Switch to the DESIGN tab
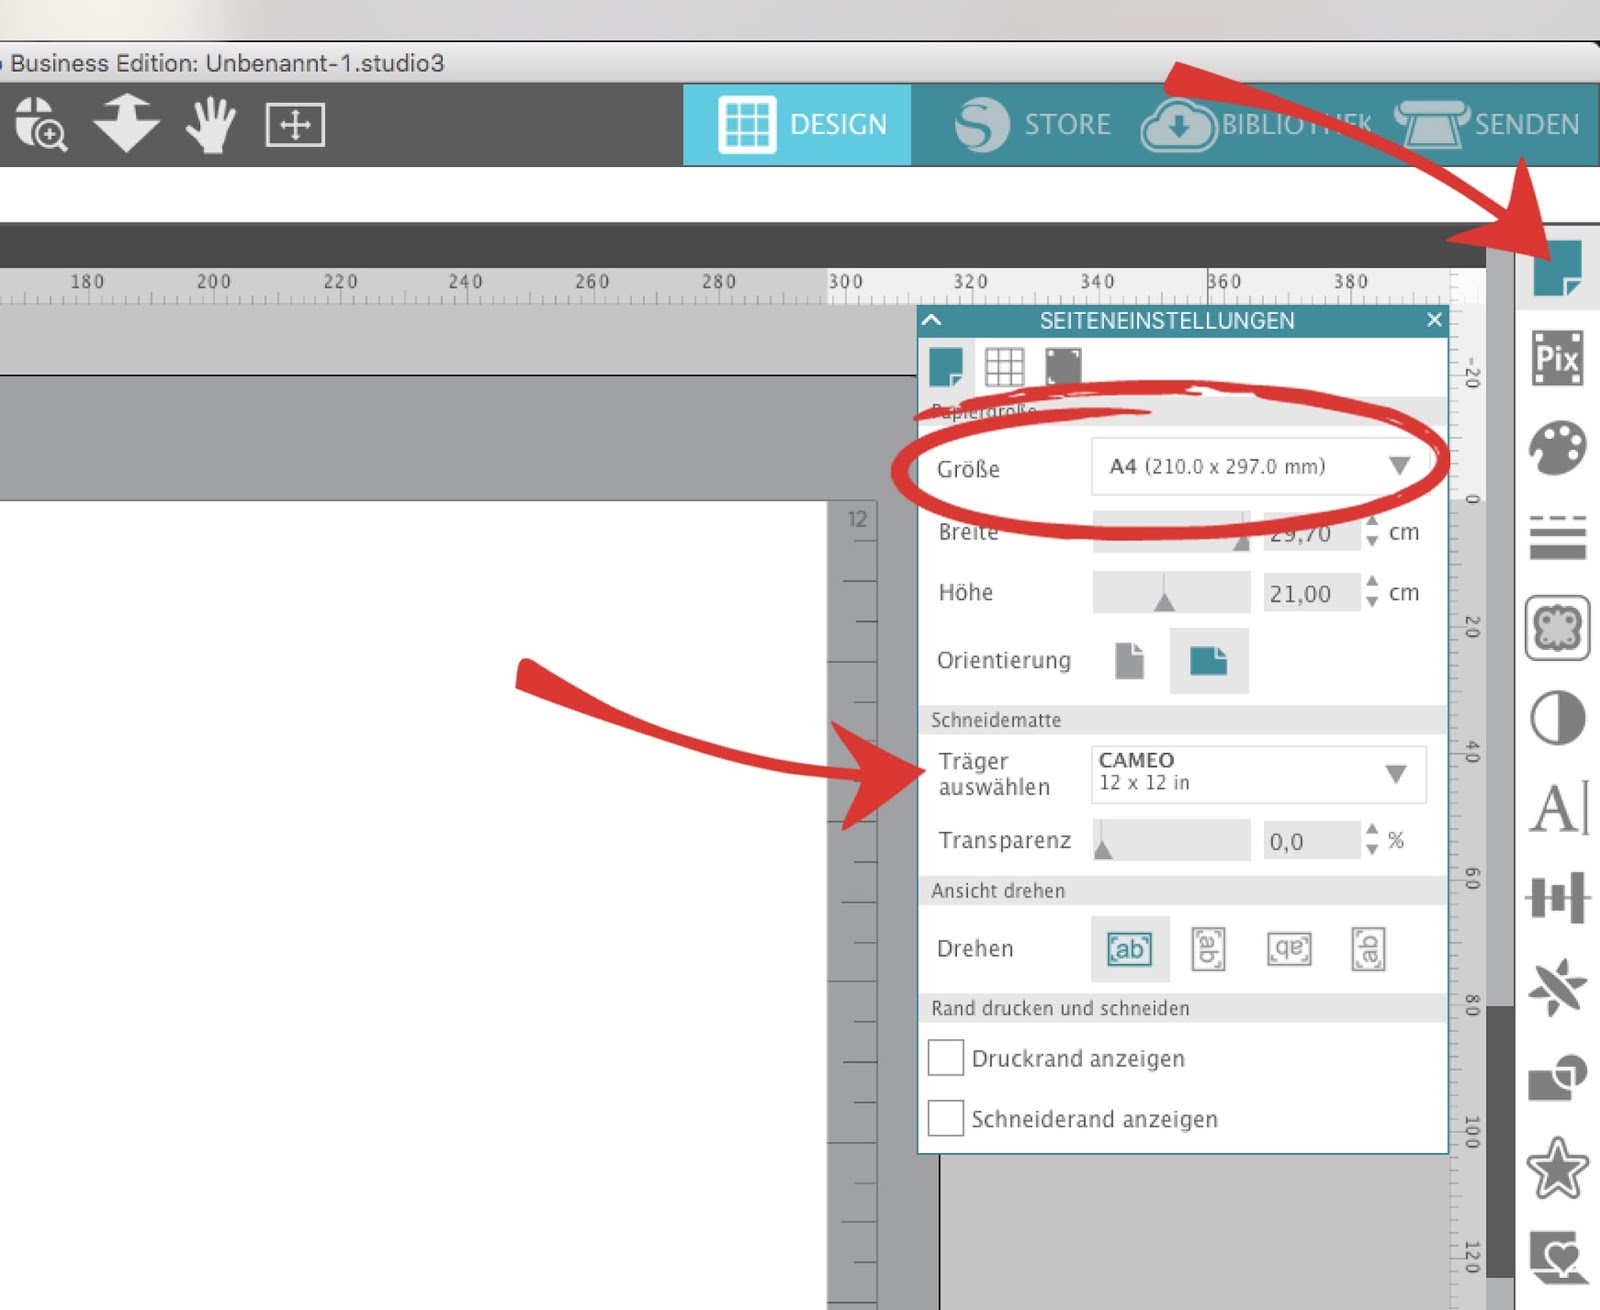Screen dimensions: 1600x1310 pos(797,125)
